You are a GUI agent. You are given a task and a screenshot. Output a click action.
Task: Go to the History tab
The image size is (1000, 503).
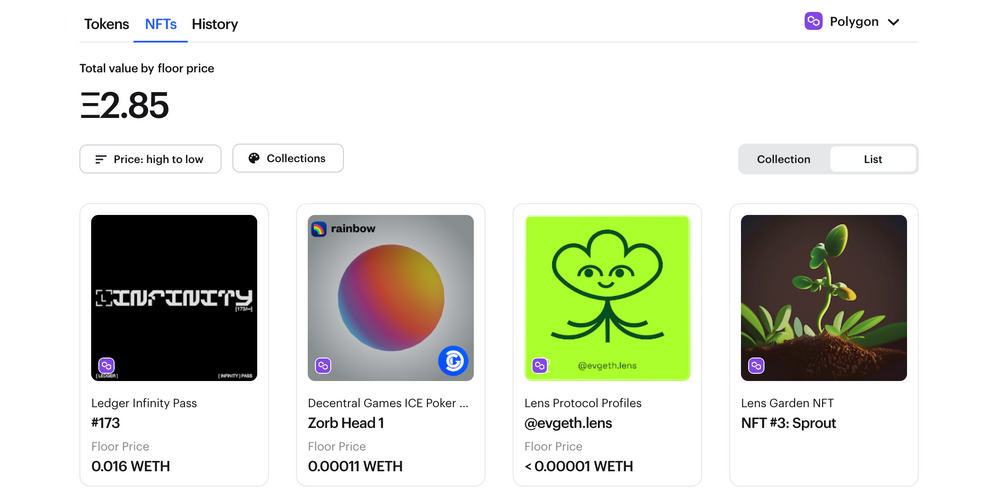[x=215, y=24]
